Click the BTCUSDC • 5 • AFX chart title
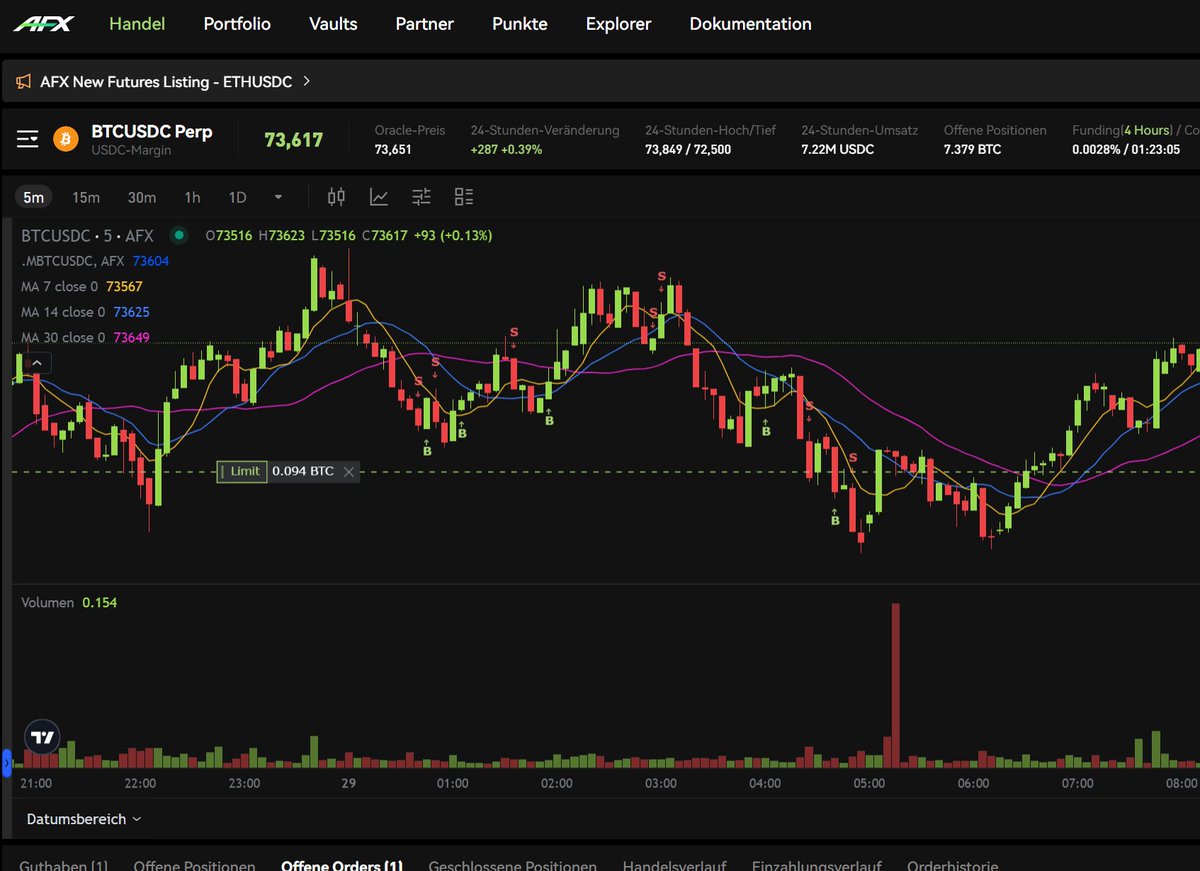The image size is (1200, 871). 88,236
